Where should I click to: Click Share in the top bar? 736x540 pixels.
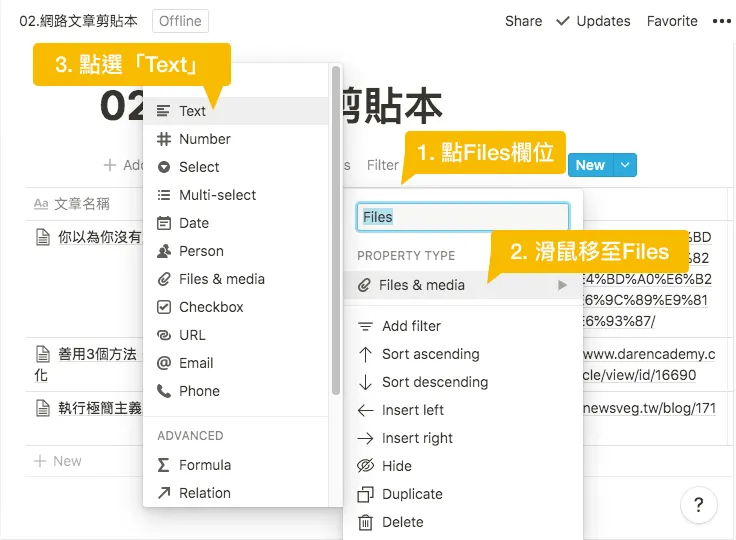(x=523, y=21)
